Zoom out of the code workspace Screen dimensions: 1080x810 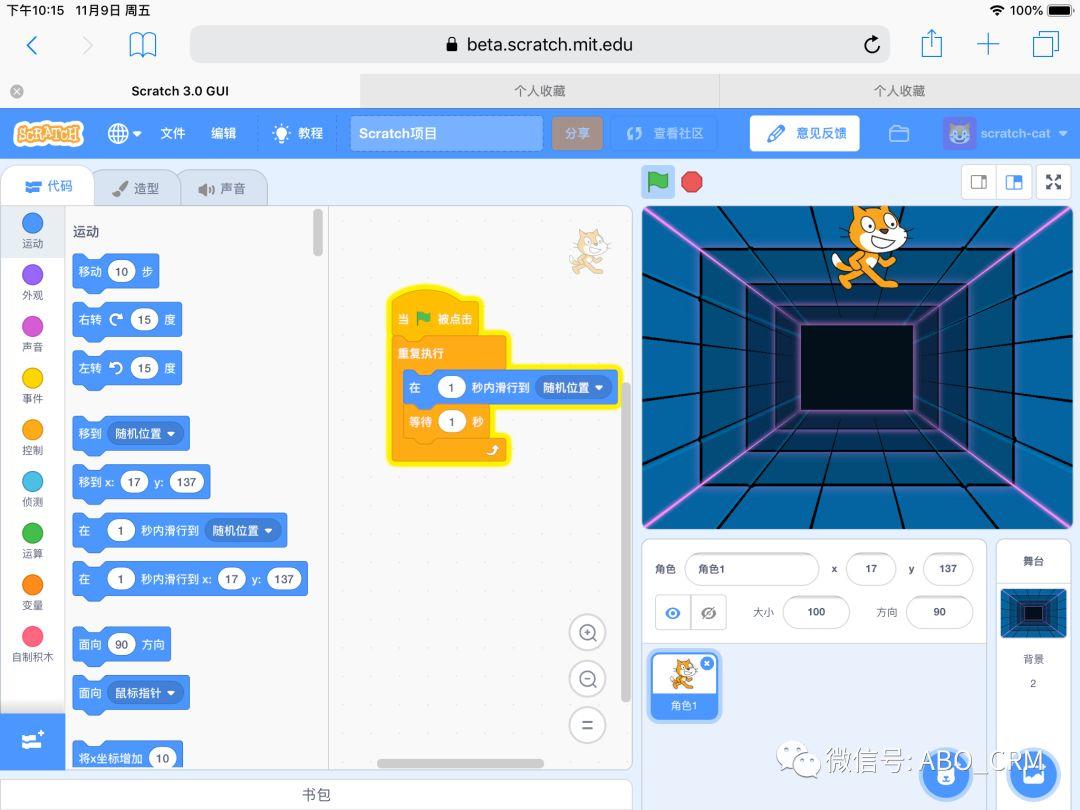[x=588, y=679]
